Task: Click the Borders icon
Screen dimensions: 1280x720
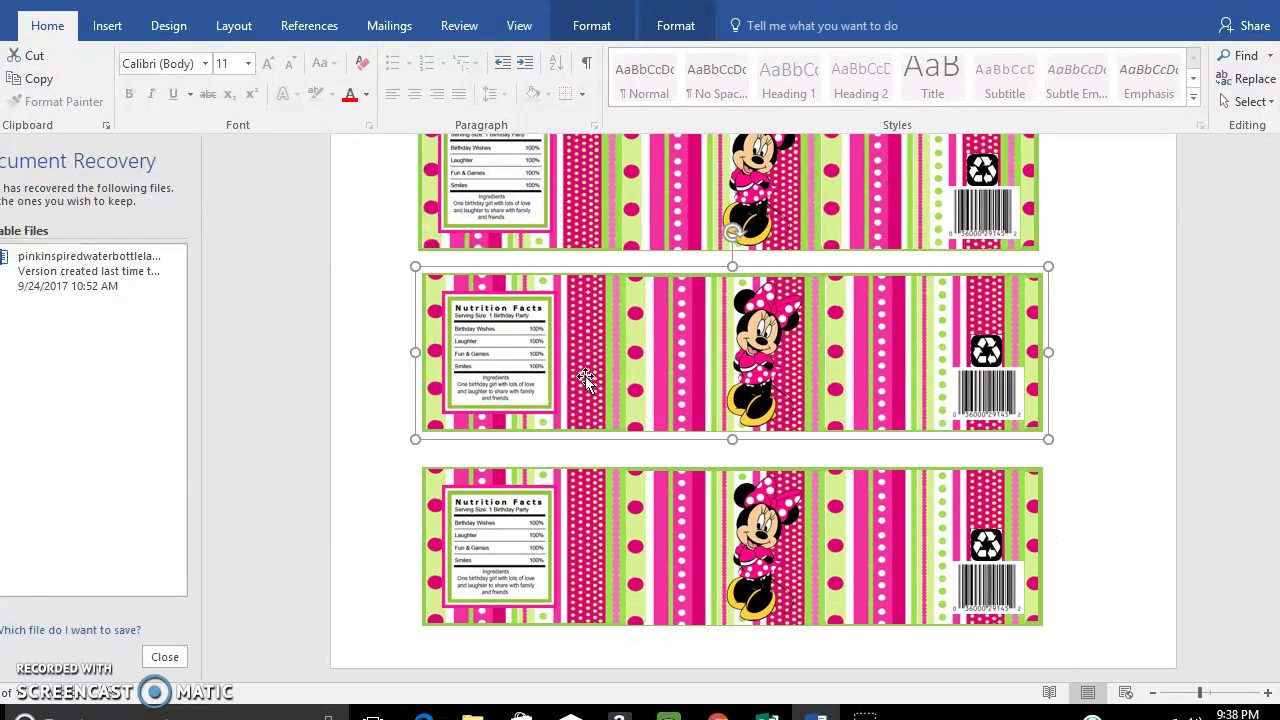Action: pyautogui.click(x=566, y=94)
